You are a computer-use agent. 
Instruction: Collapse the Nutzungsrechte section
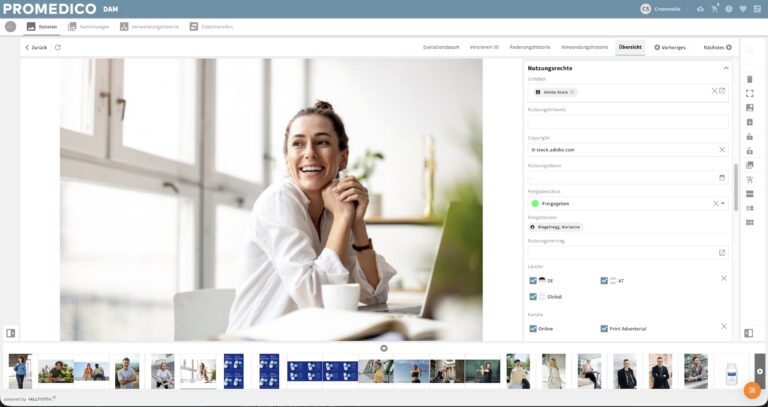726,68
